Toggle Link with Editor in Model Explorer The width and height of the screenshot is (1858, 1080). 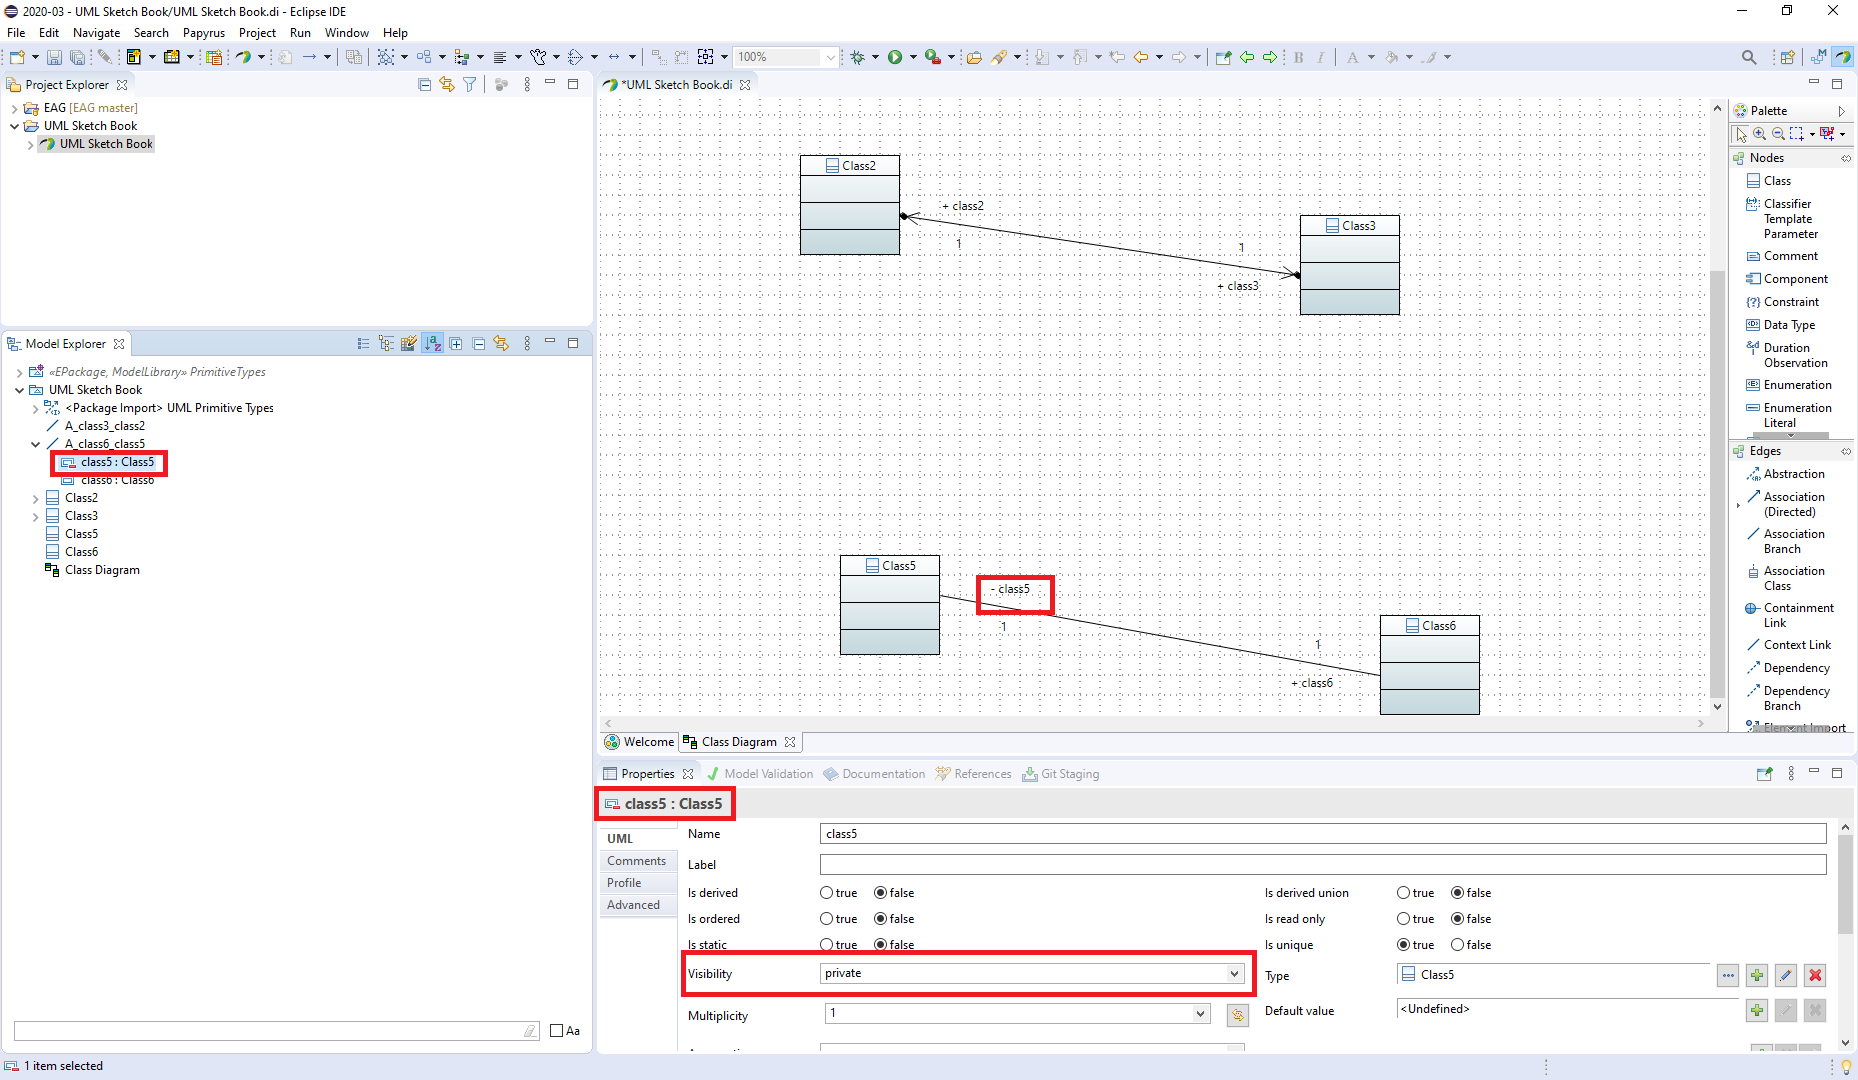click(x=501, y=343)
